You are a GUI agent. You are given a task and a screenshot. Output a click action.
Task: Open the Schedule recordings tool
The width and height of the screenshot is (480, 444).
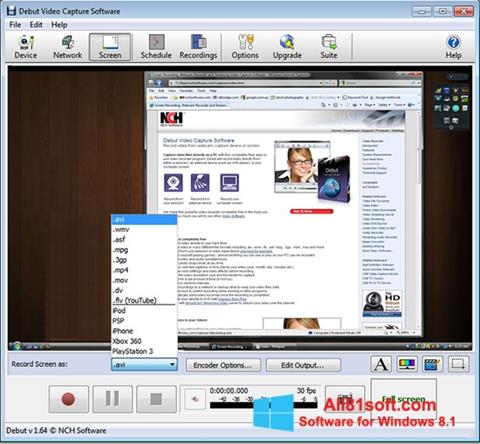tap(156, 47)
